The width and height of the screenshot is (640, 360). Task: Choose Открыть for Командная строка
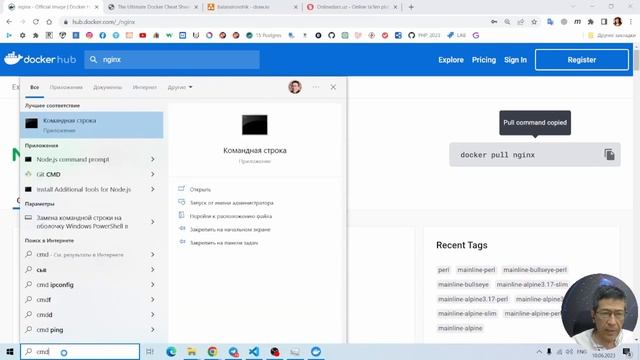(200, 189)
